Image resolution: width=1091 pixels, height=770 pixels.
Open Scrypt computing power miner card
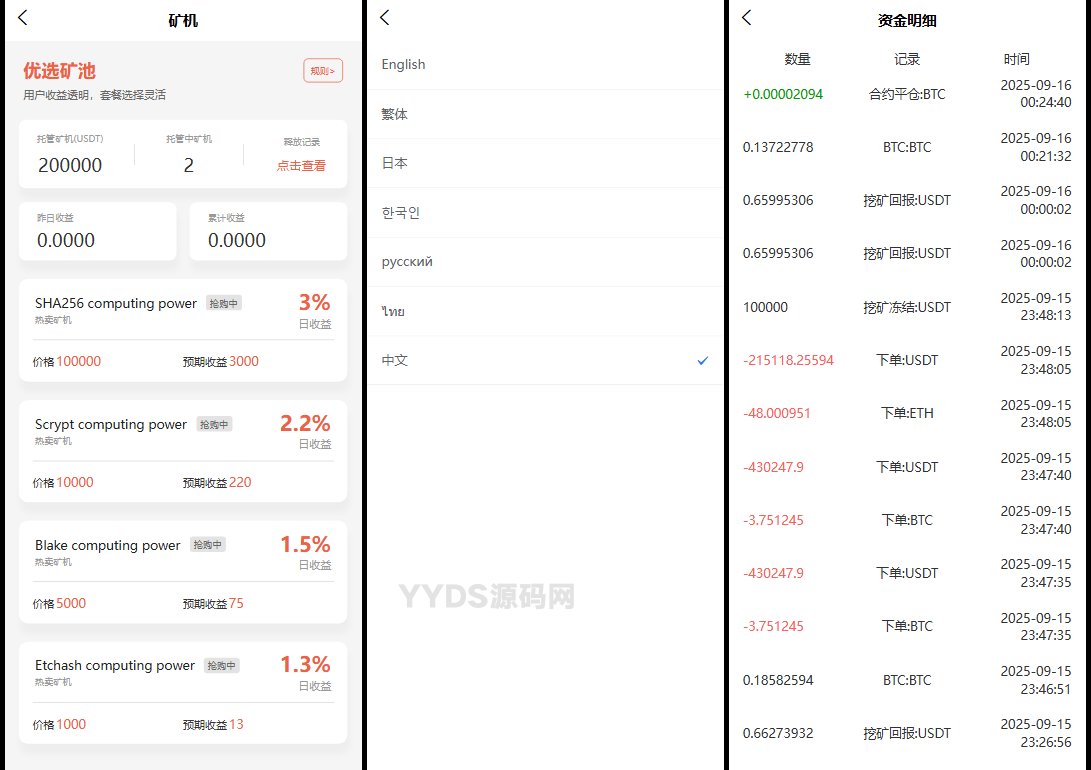pyautogui.click(x=183, y=451)
